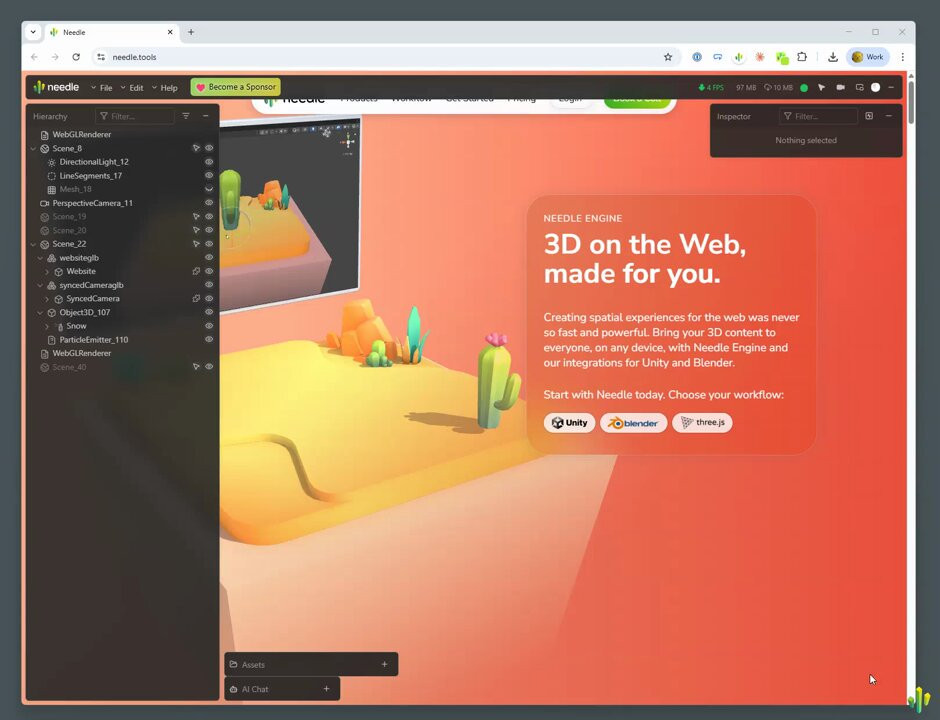The width and height of the screenshot is (940, 720).
Task: Collapse the Scene_8 tree node
Action: [34, 149]
